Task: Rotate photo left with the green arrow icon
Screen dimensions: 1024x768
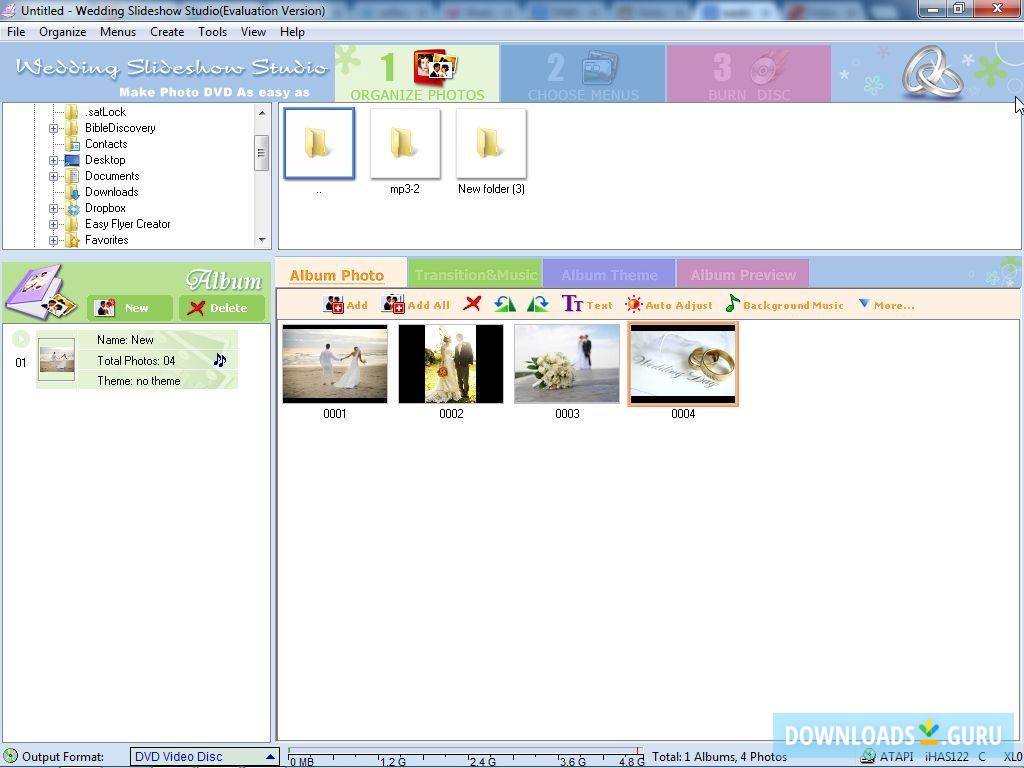Action: pyautogui.click(x=503, y=304)
